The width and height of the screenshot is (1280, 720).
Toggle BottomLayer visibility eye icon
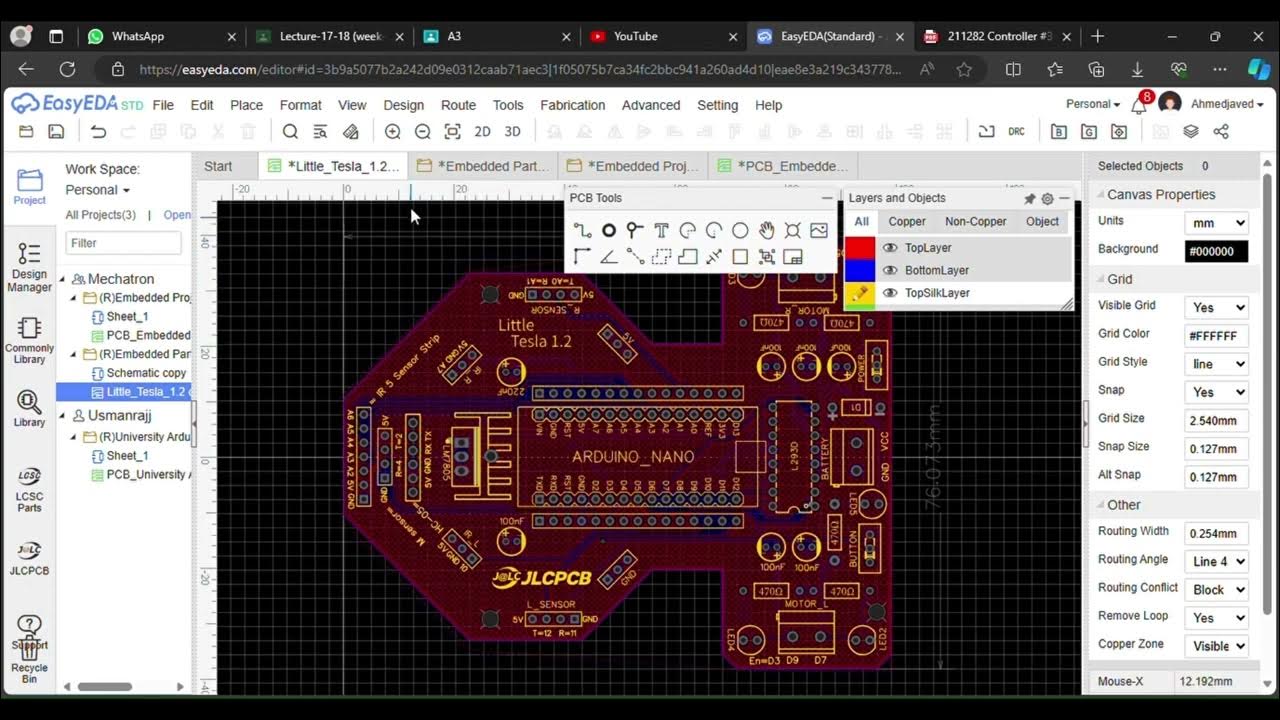tap(889, 270)
